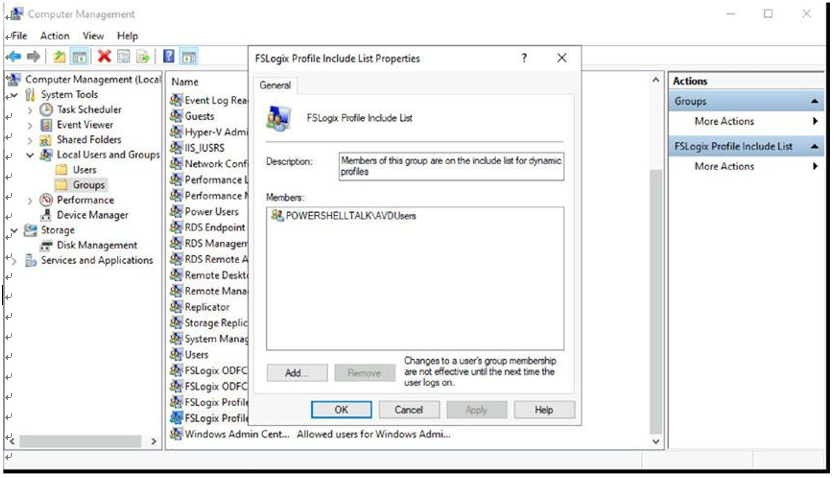
Task: Click the Users folder icon in tree
Action: [62, 169]
